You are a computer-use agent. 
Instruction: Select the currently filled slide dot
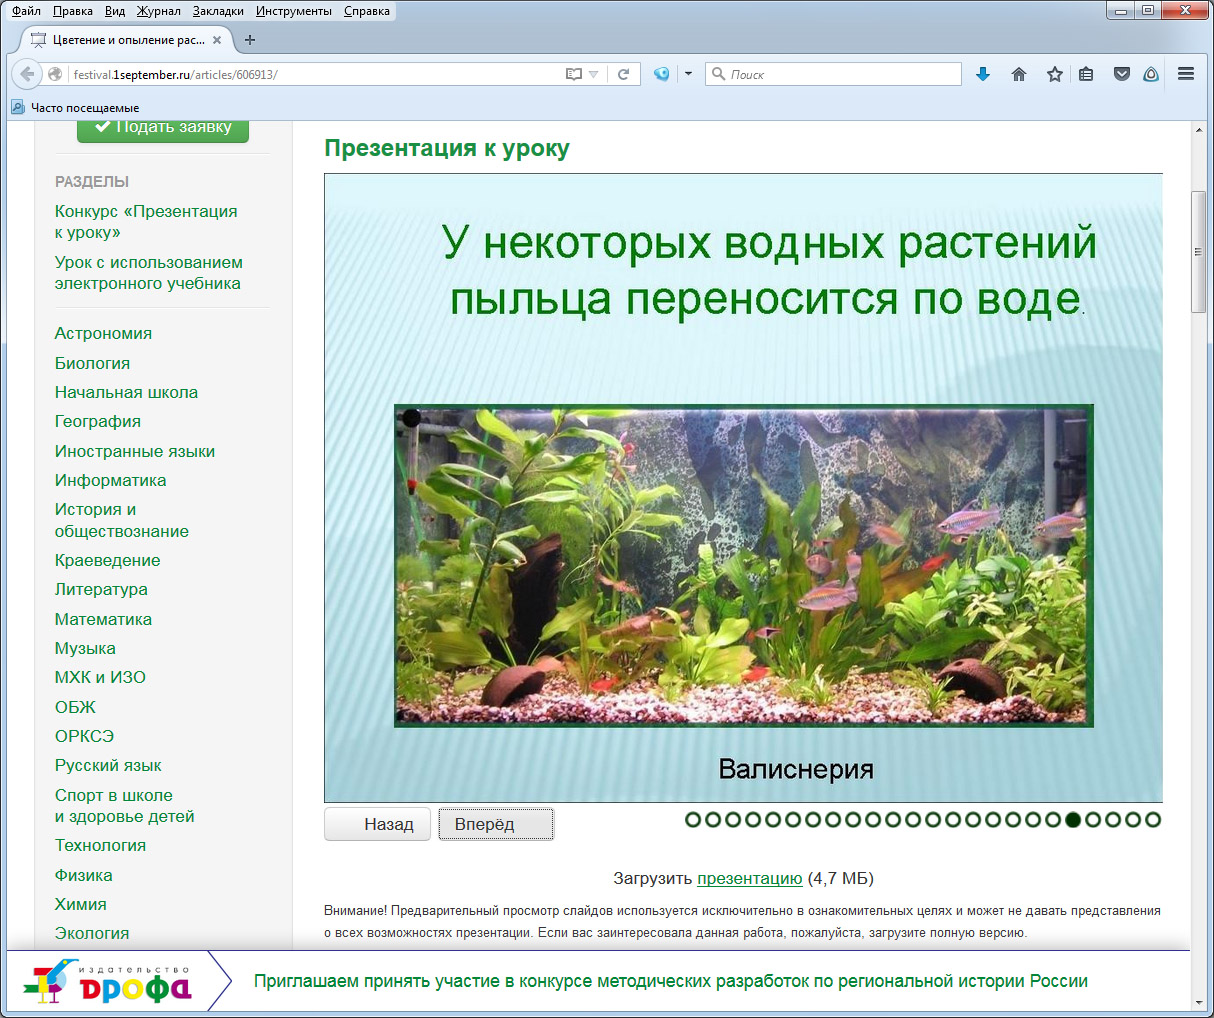1073,820
